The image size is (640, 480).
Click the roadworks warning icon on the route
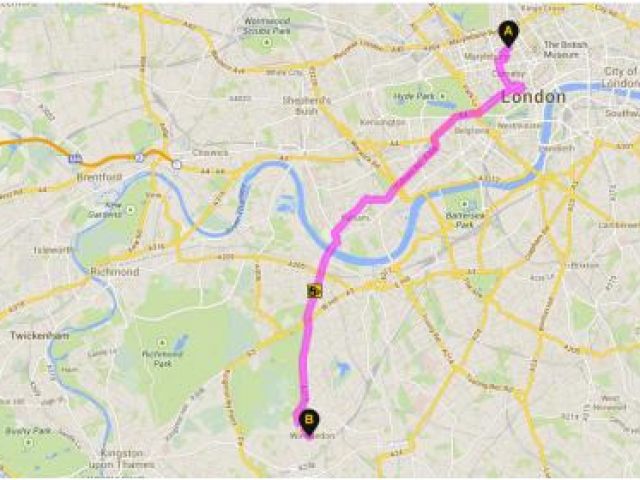coord(314,291)
